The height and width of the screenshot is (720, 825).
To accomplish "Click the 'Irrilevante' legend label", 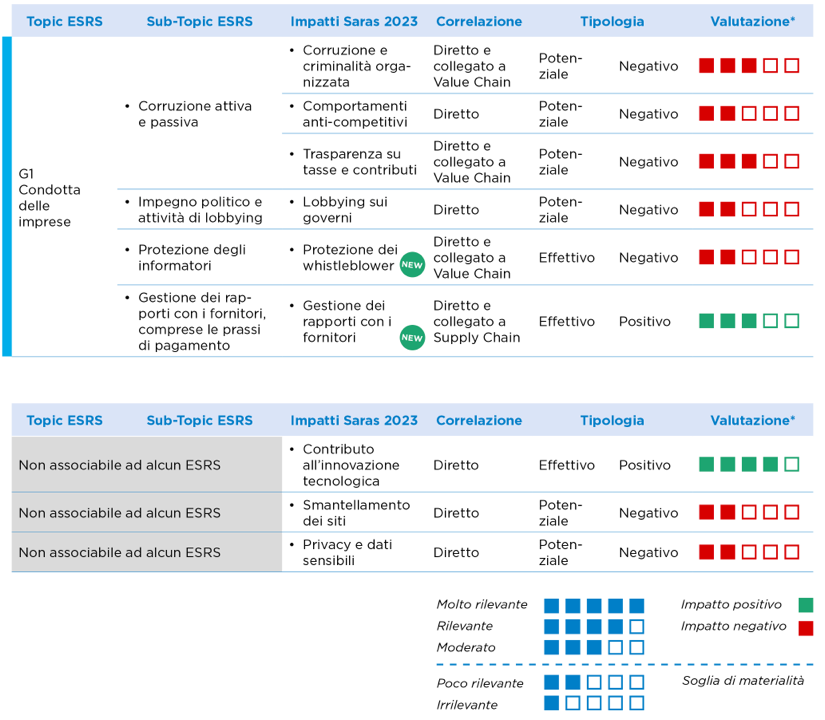I will (467, 705).
